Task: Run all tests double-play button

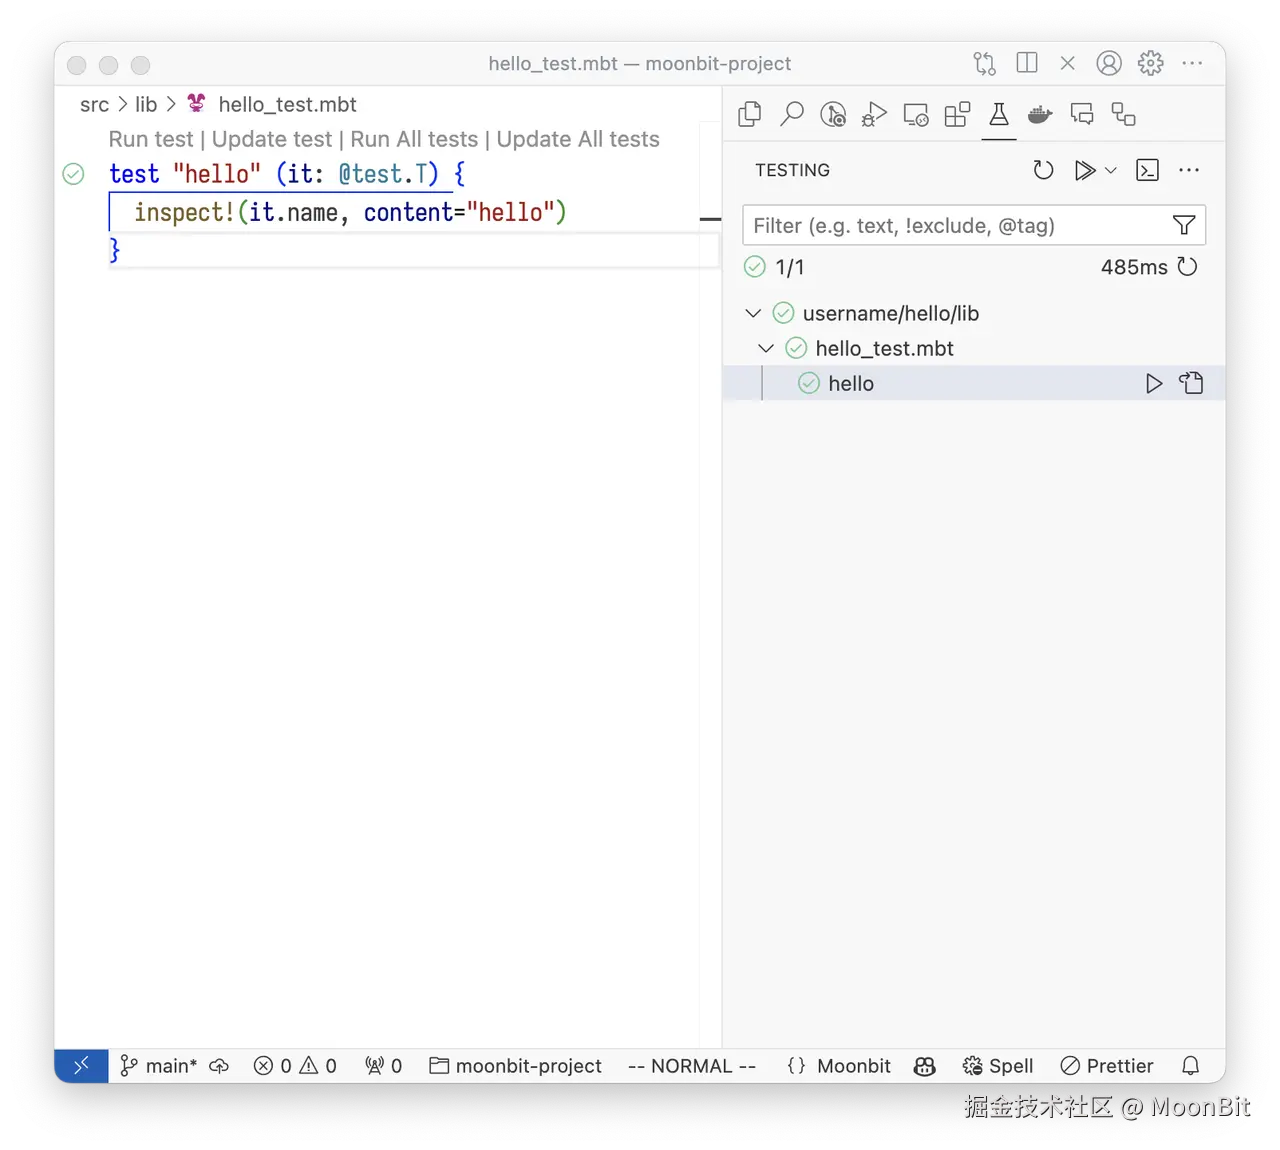Action: tap(1084, 170)
